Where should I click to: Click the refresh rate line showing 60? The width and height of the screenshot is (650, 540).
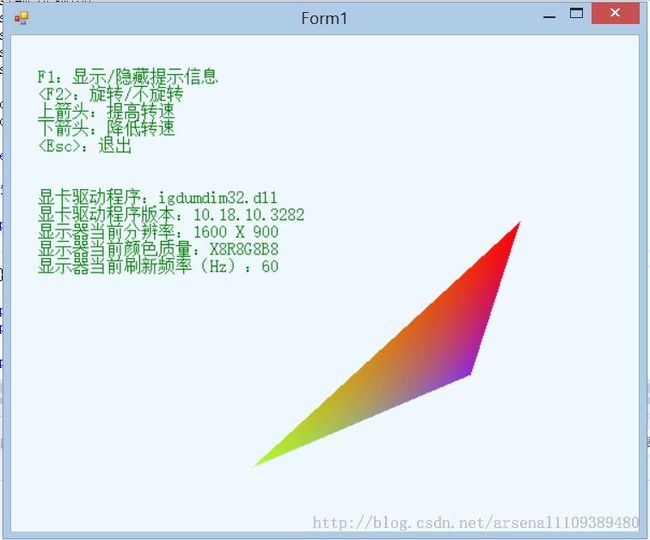[158, 266]
